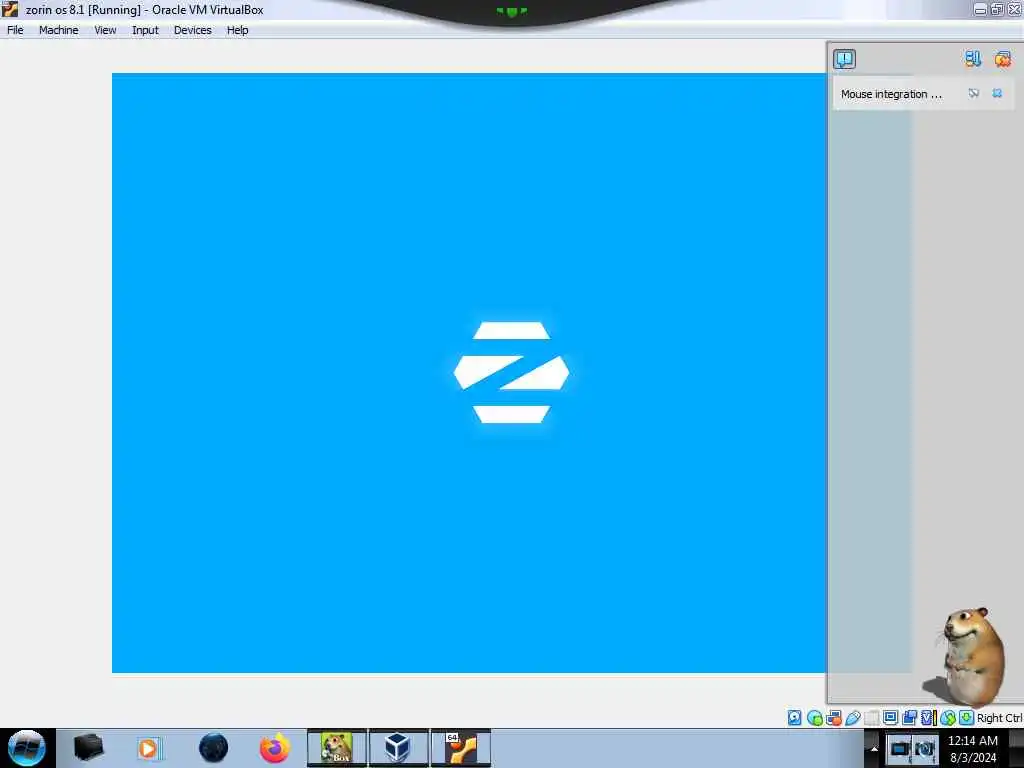This screenshot has width=1024, height=768.
Task: Open the Devices menu
Action: (x=193, y=30)
